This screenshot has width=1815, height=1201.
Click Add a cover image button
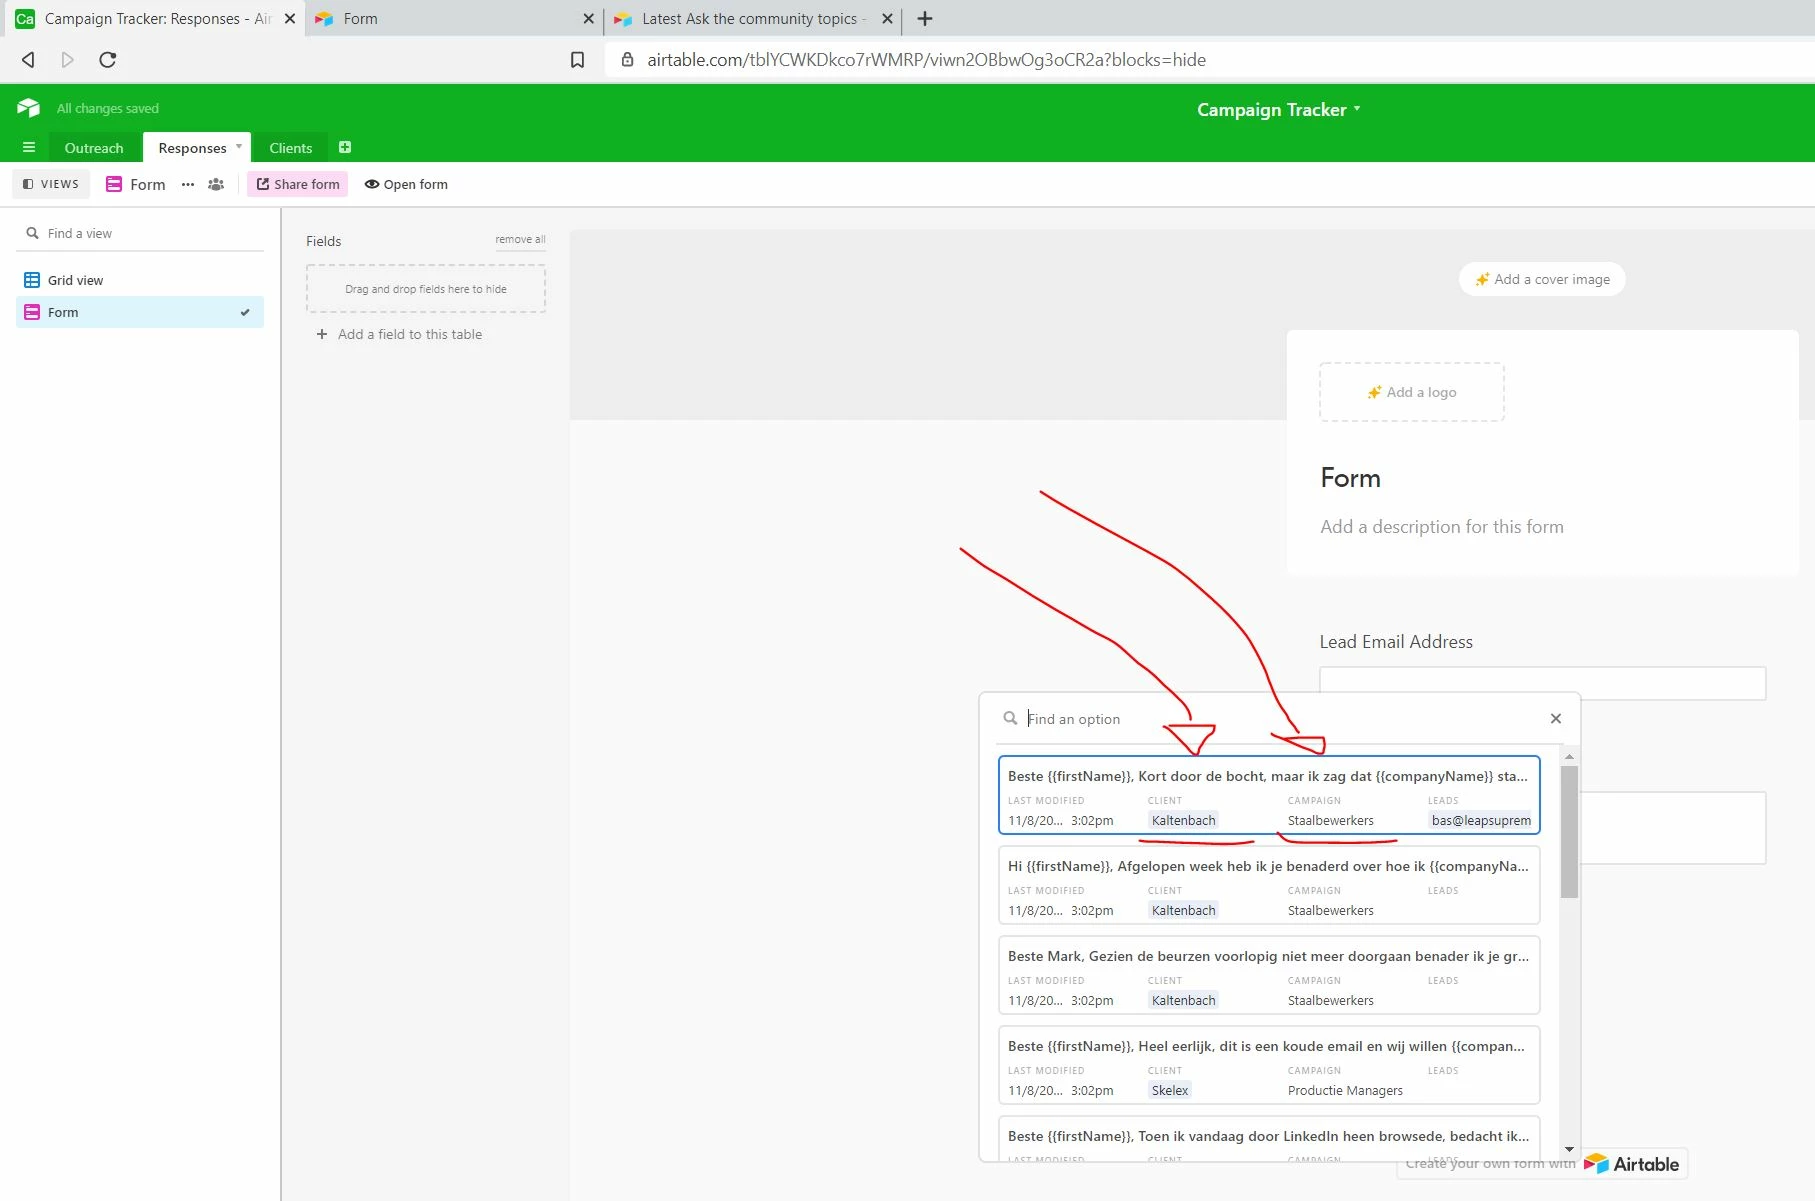point(1542,279)
